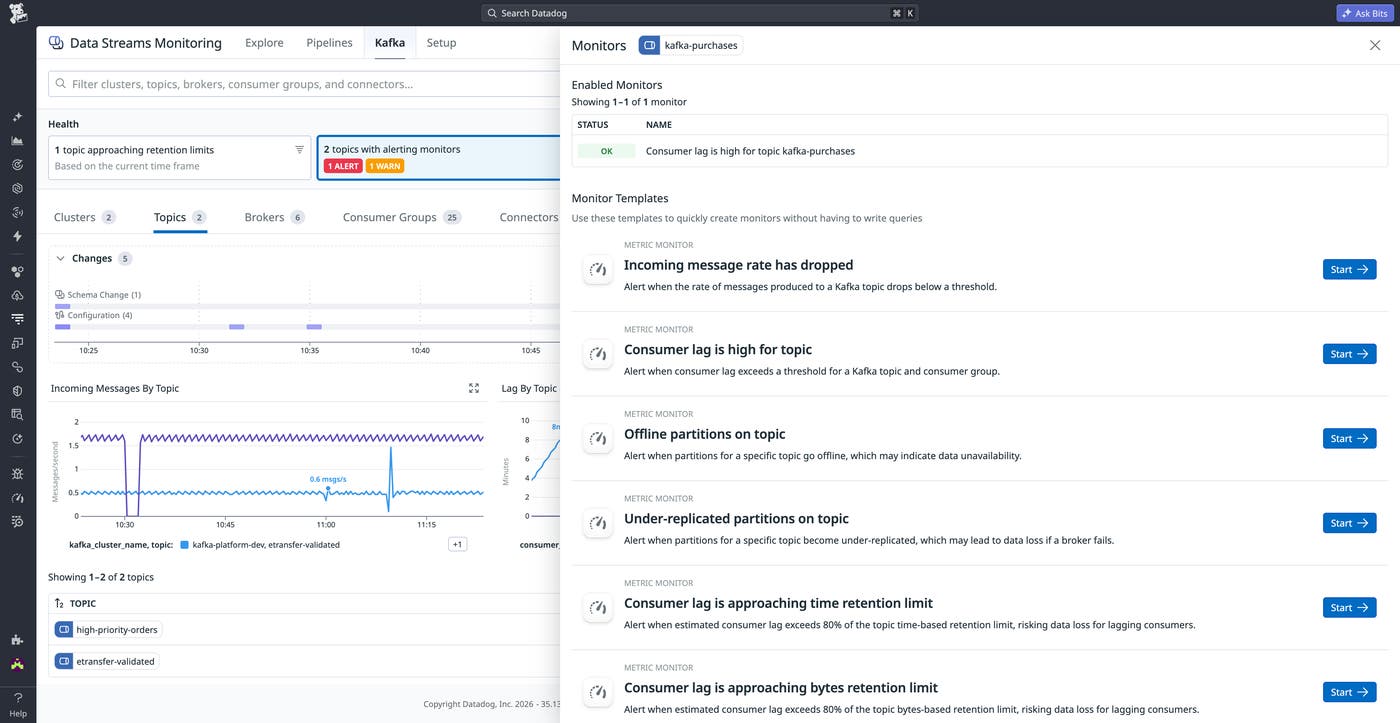Click the high-priority-orders topic icon

64,630
